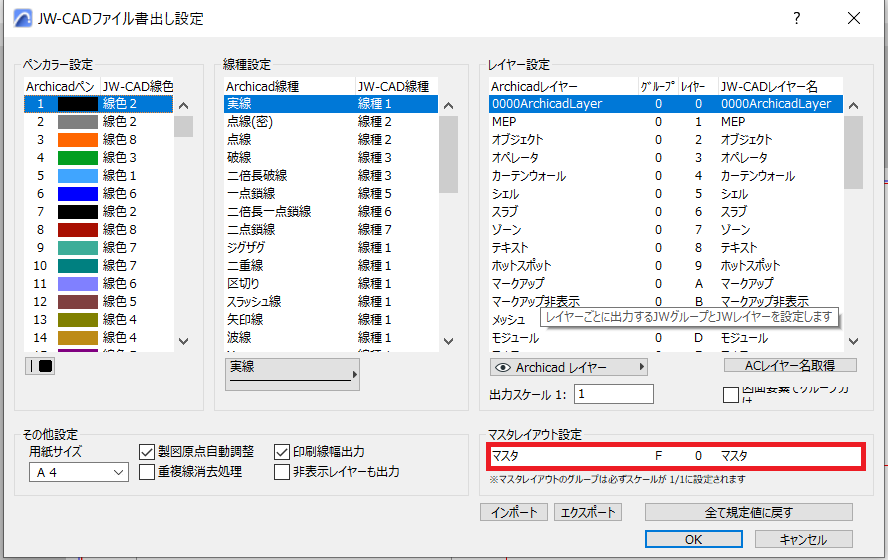Toggle the checkbox next to ACレイヤー名取得 area

coord(731,395)
